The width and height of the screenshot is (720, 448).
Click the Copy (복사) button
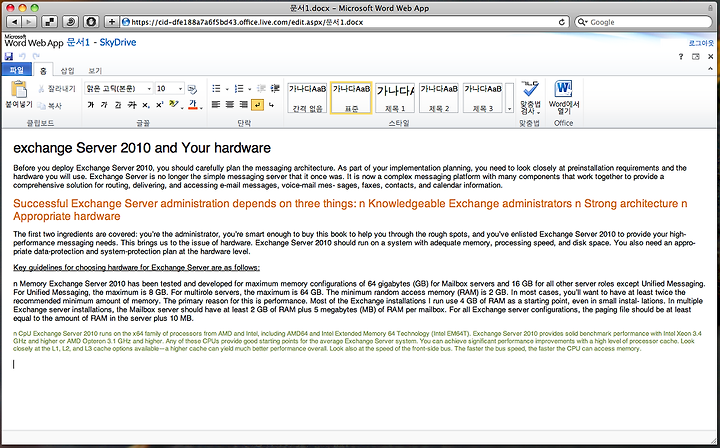(50, 106)
